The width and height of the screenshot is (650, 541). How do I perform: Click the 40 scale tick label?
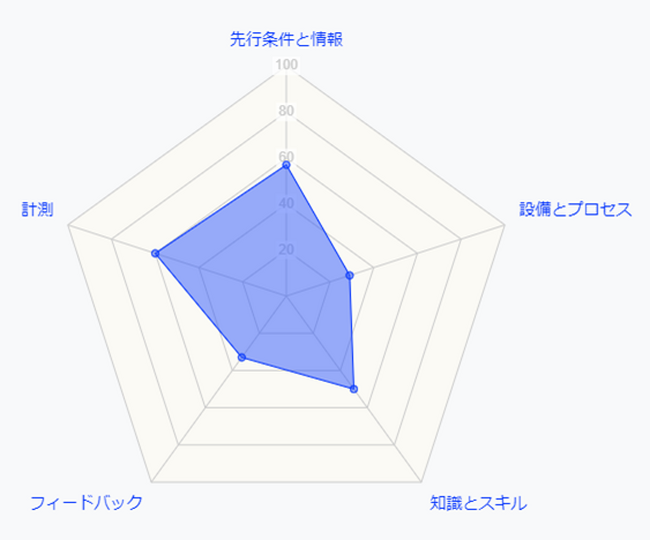(x=286, y=203)
